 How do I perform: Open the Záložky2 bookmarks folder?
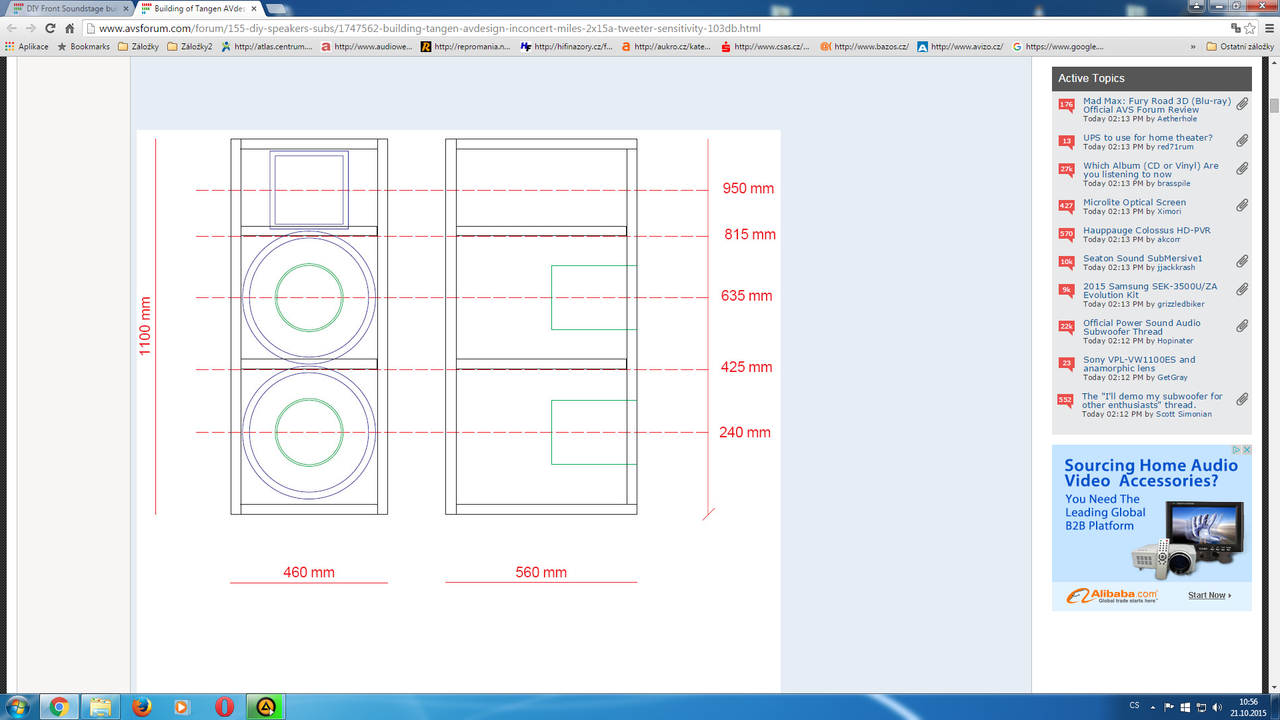point(190,46)
